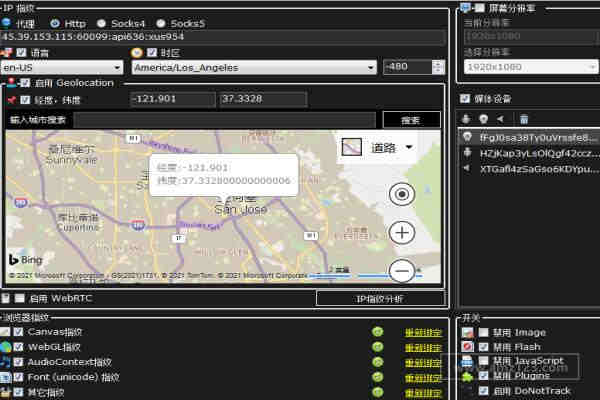Select the first media device fFgJ0sa38 entry
This screenshot has height=400, width=600.
(x=525, y=137)
